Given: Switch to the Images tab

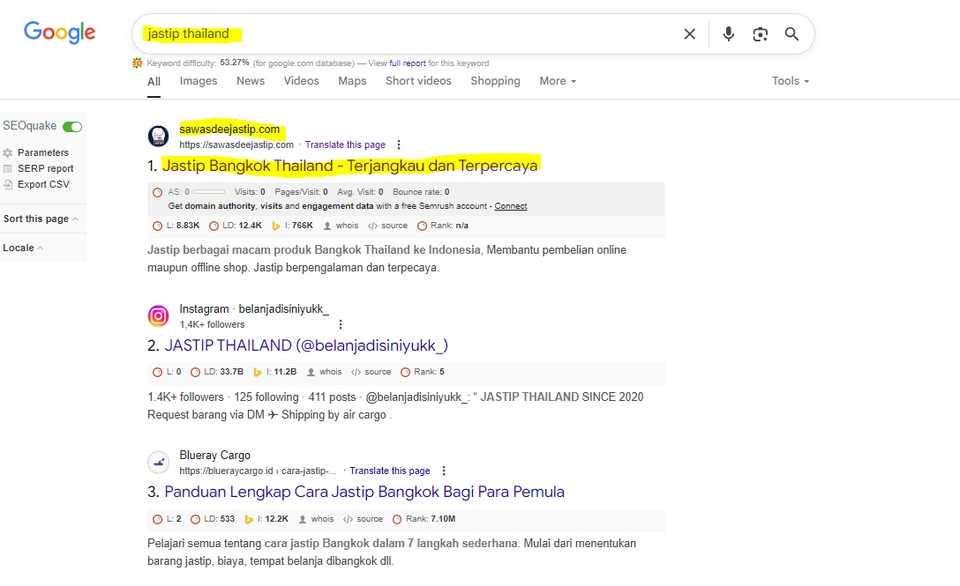Looking at the screenshot, I should [x=198, y=81].
